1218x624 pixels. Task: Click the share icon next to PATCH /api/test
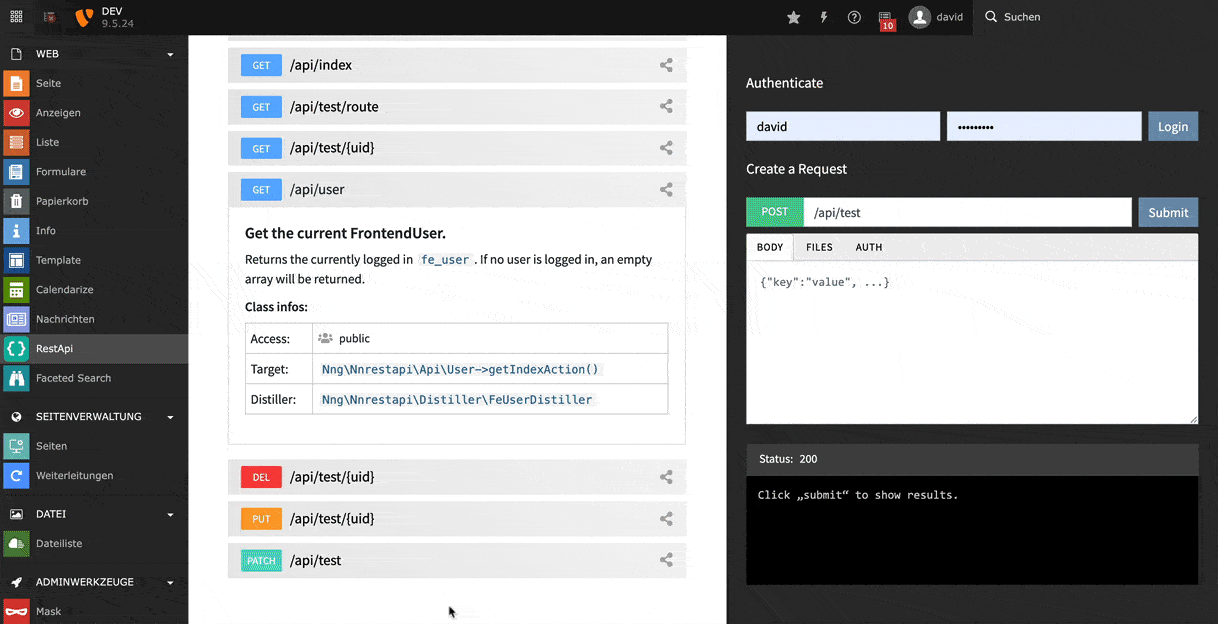click(666, 560)
